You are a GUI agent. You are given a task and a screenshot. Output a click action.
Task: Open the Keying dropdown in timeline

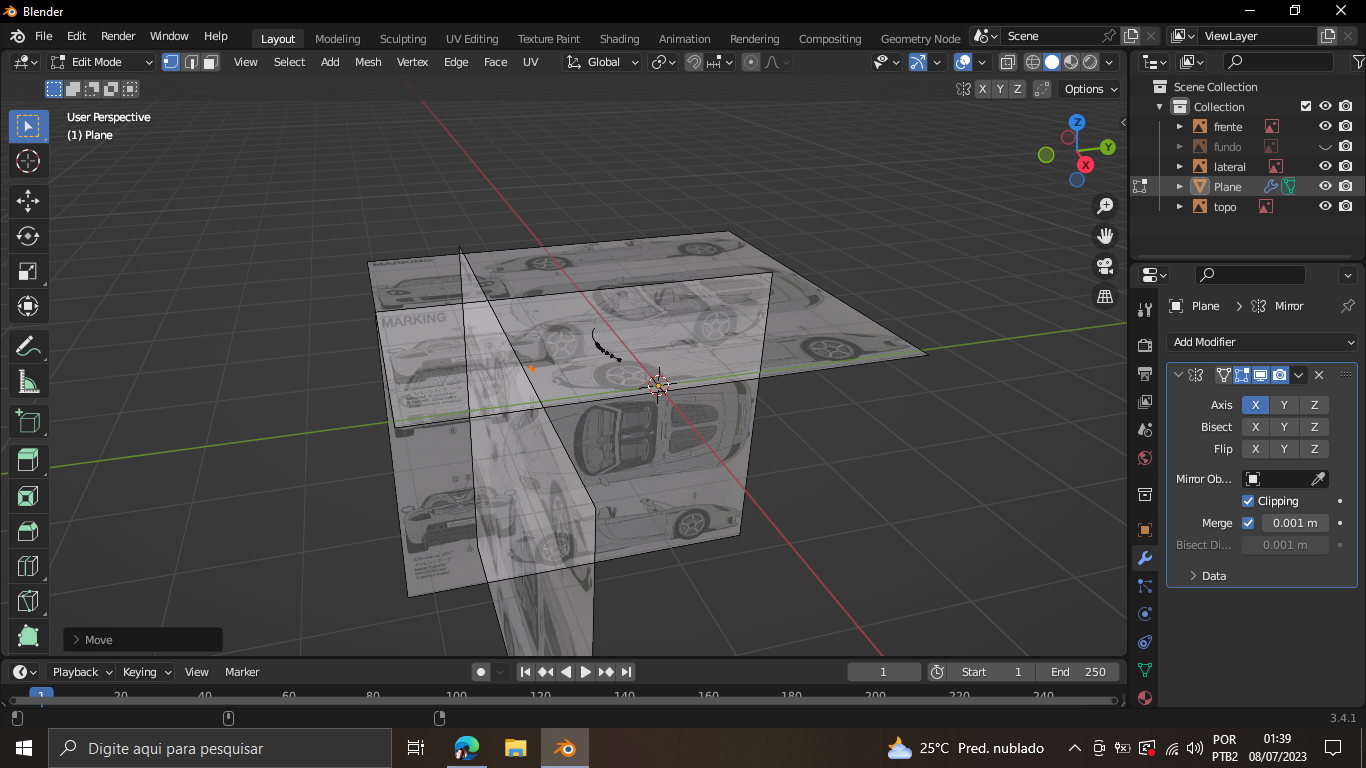coord(146,672)
